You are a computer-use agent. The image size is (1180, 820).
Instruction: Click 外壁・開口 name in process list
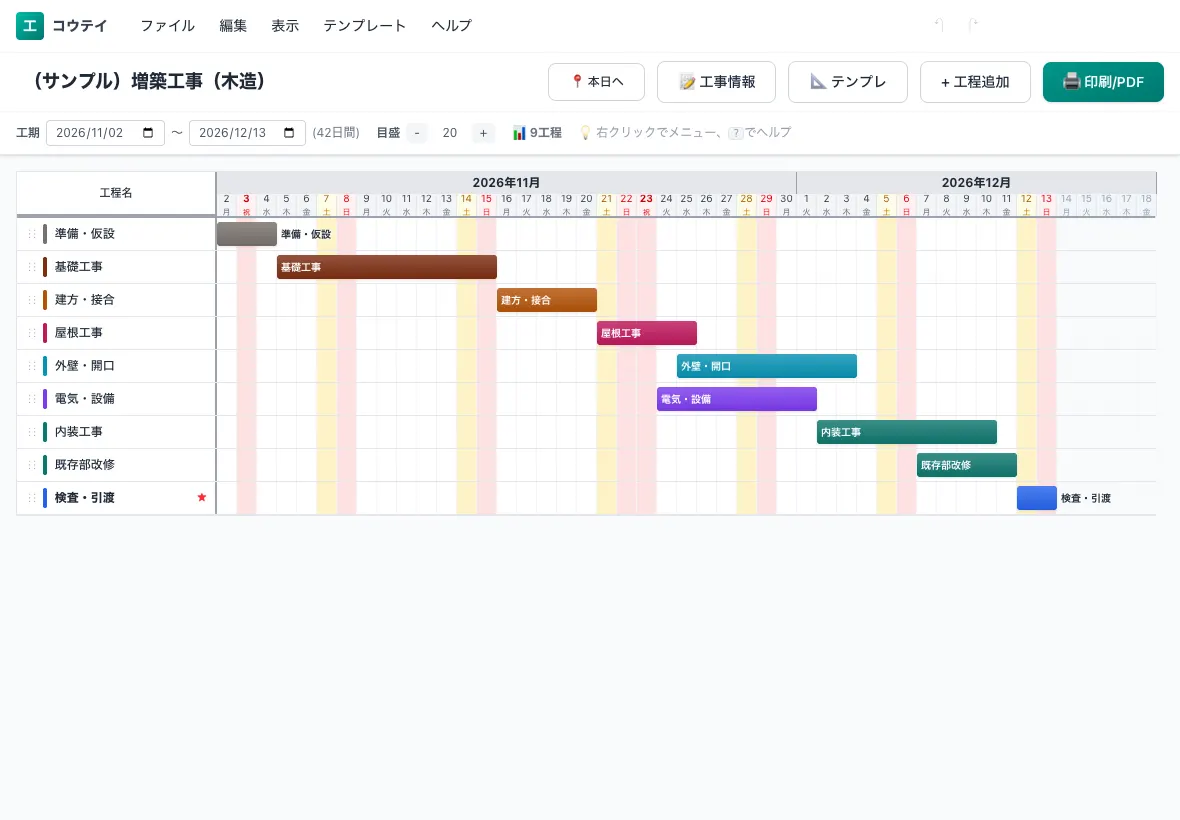tap(85, 366)
